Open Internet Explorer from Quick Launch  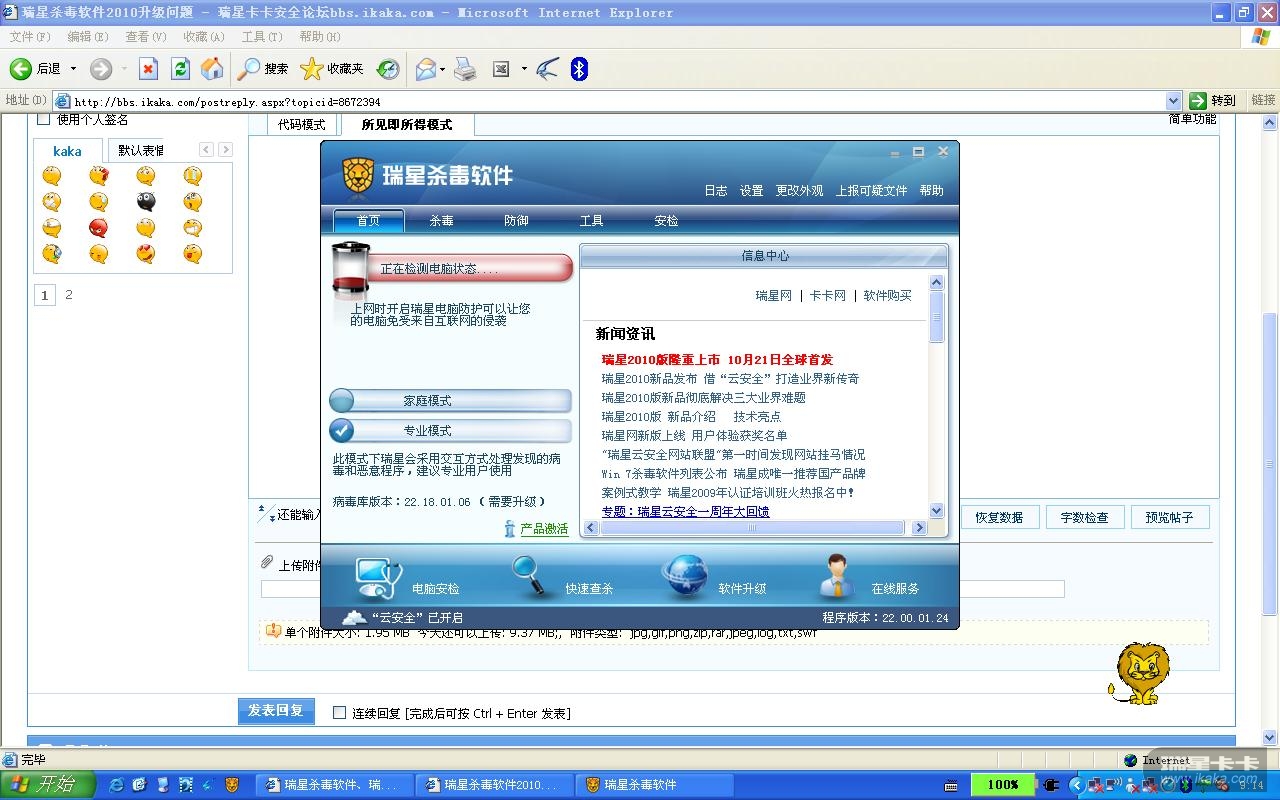(x=116, y=785)
